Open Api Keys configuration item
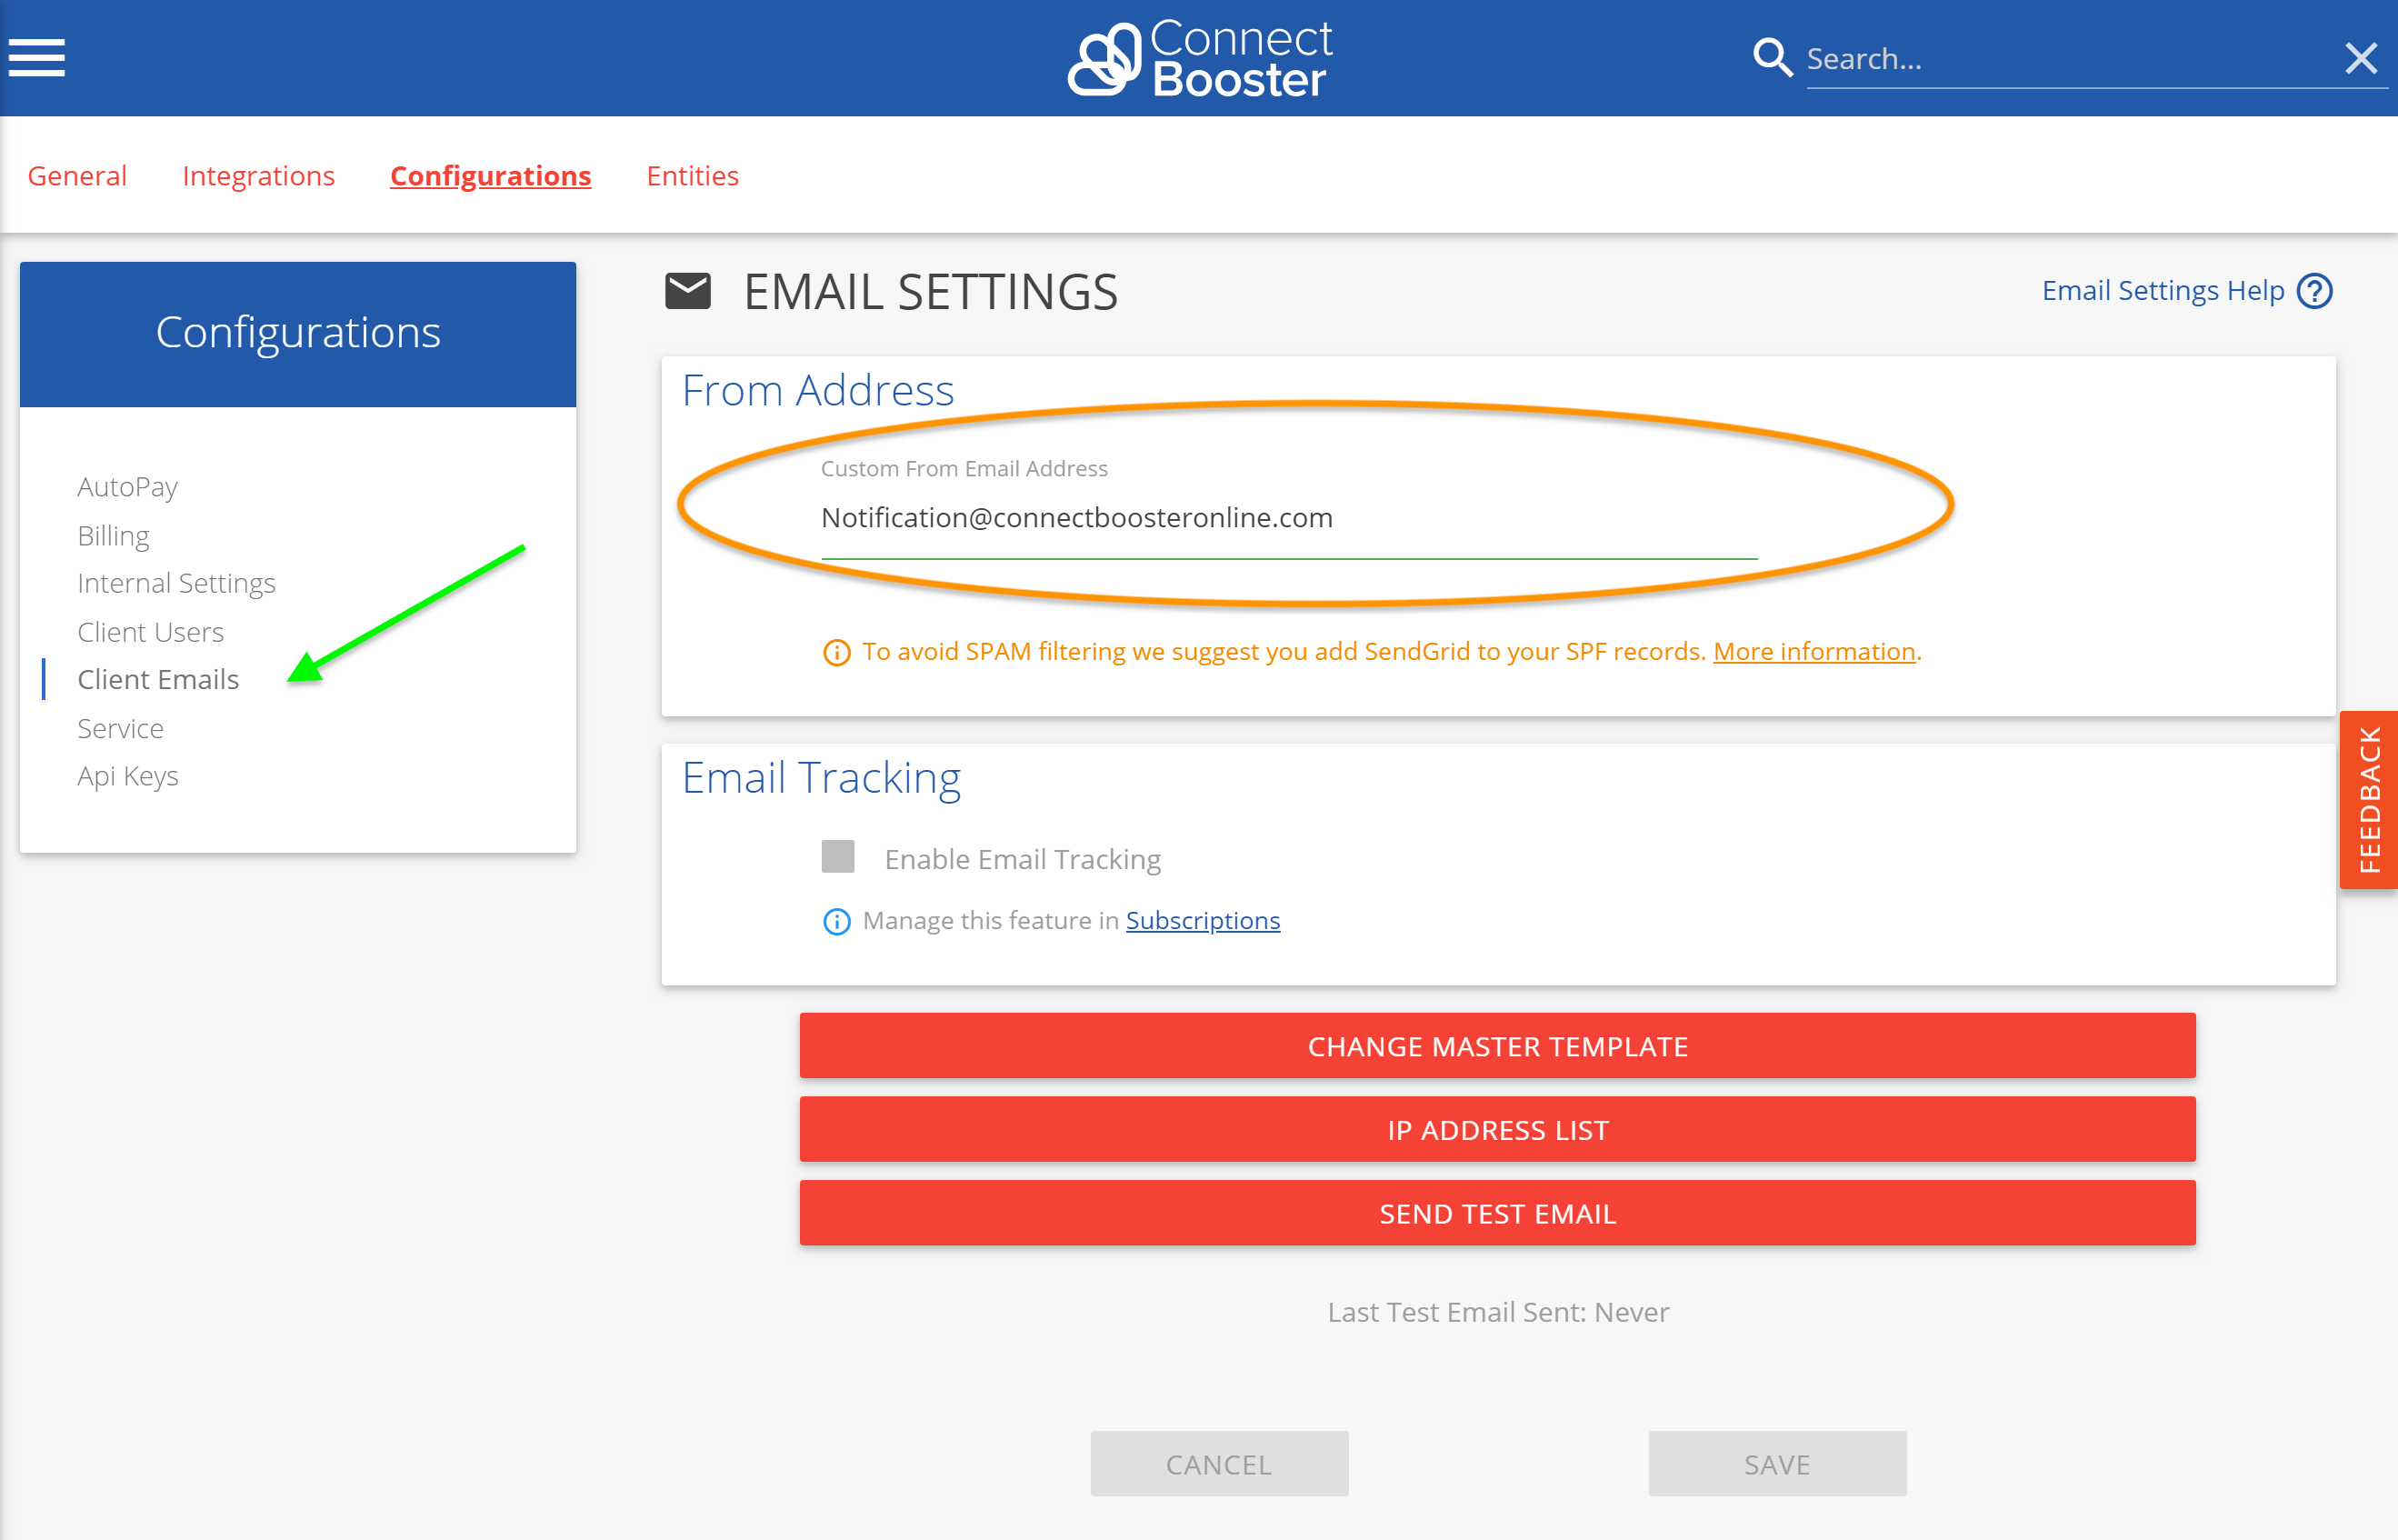 click(x=128, y=776)
